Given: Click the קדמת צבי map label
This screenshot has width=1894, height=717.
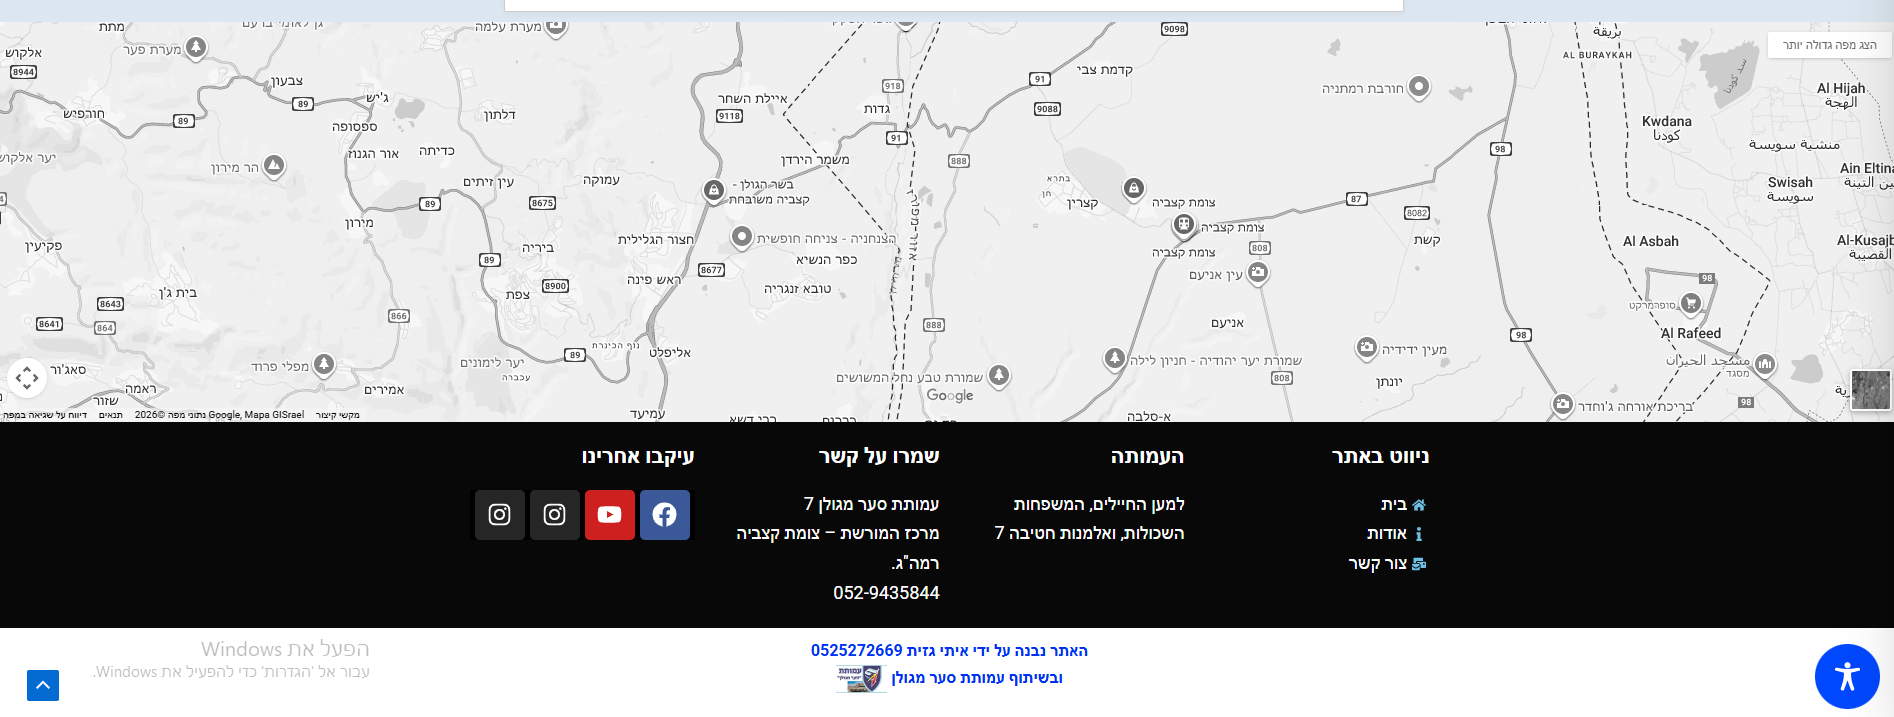Looking at the screenshot, I should 1105,70.
